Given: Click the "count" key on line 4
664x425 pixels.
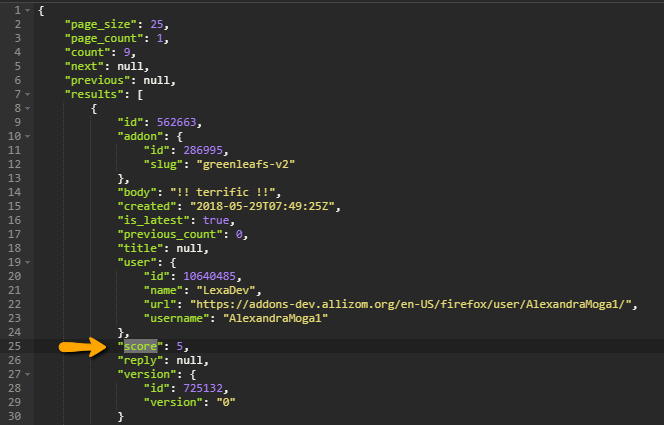Looking at the screenshot, I should tap(88, 52).
